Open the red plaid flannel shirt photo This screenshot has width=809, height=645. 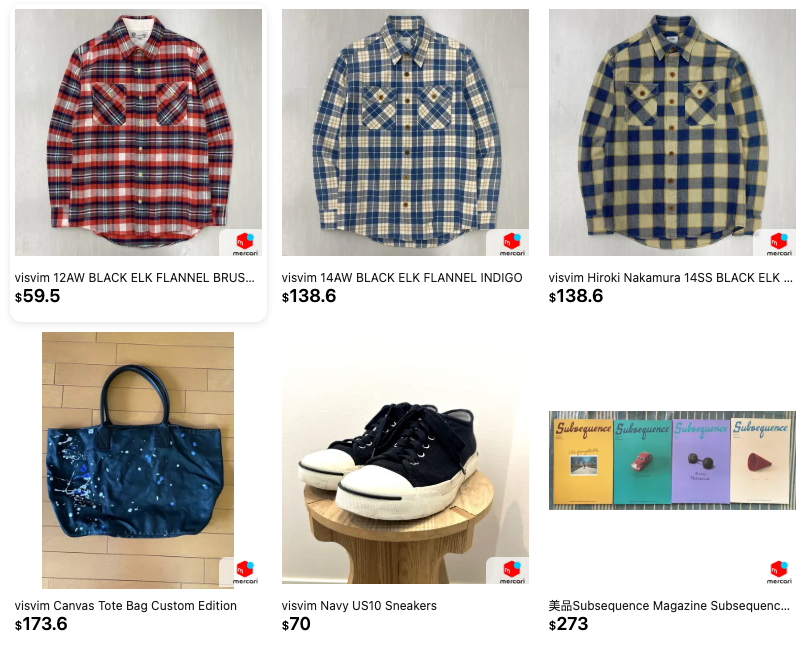pos(138,132)
